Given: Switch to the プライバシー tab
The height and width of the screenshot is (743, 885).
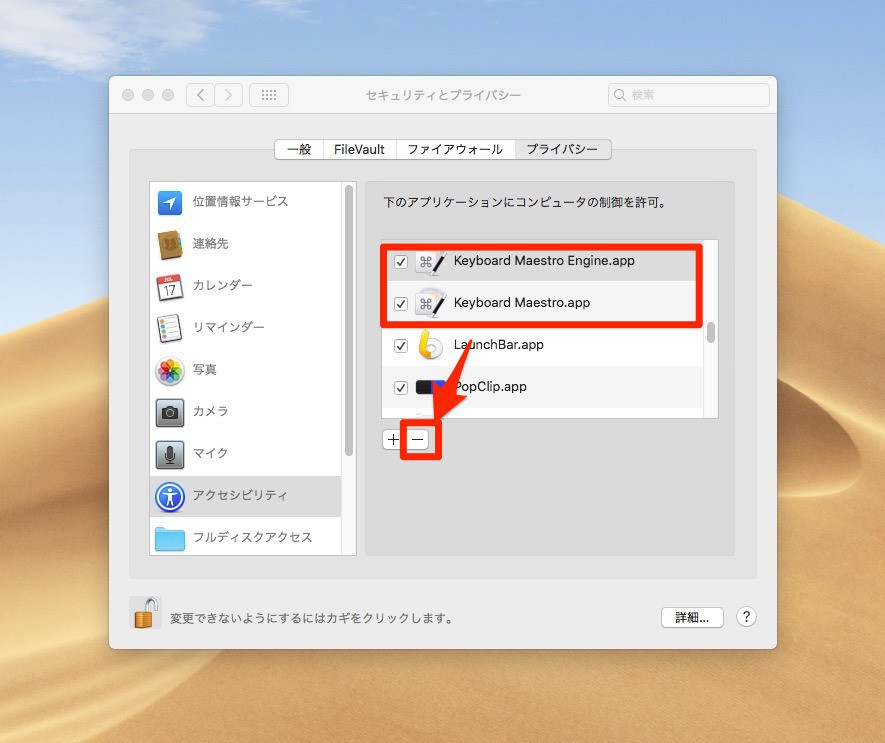Looking at the screenshot, I should click(x=562, y=149).
